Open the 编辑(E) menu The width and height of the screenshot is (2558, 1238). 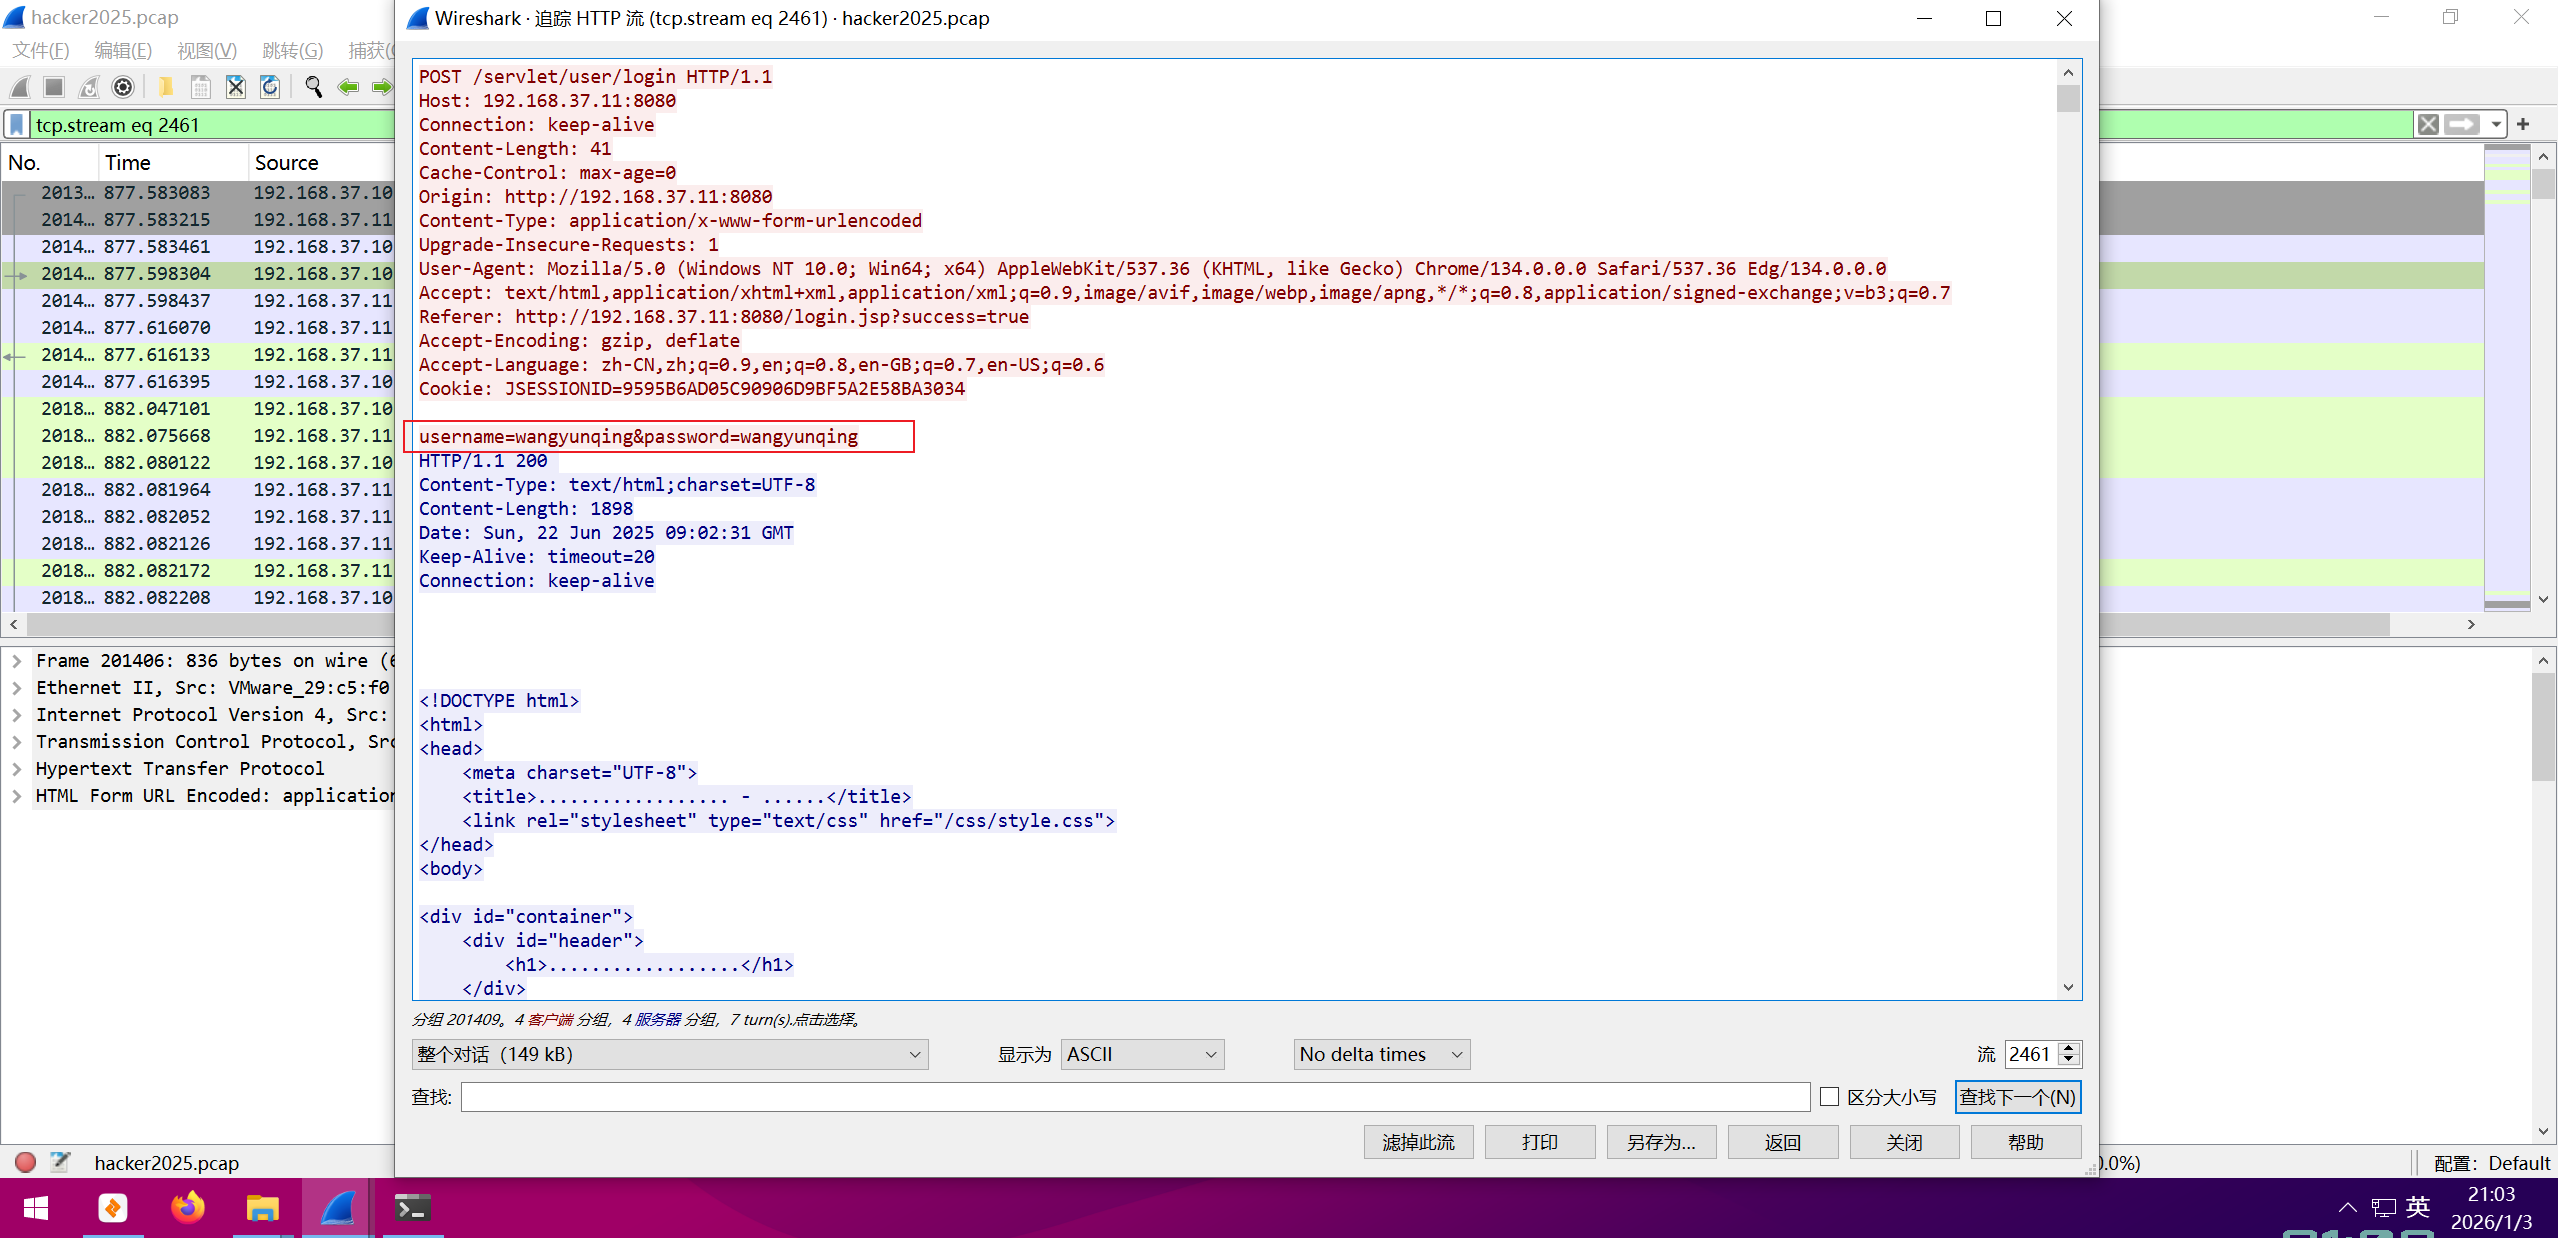[122, 51]
